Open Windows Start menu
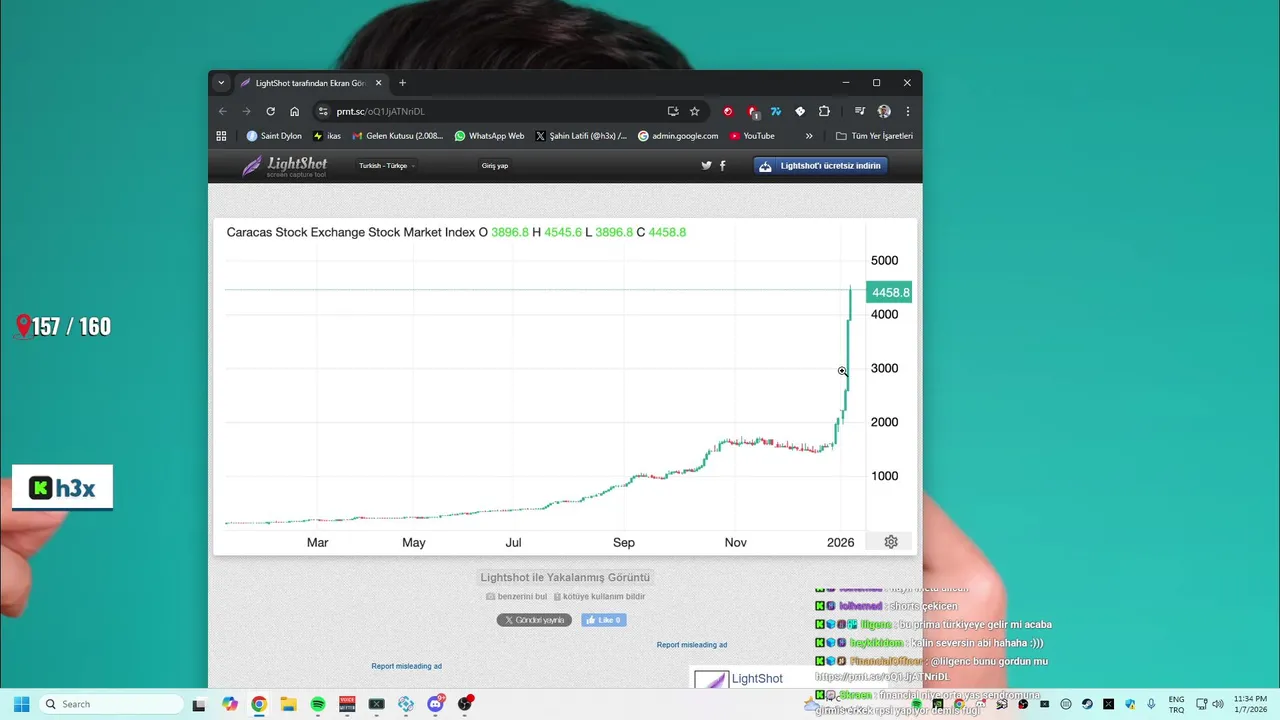Screen dimensions: 1280x720 pos(21,704)
